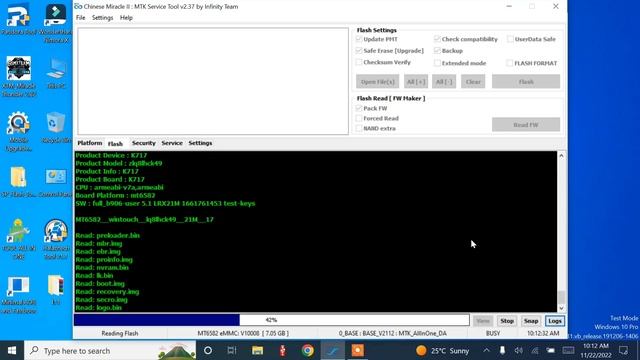Click Cortana circle icon in taskbar
The width and height of the screenshot is (640, 360).
(x=207, y=351)
